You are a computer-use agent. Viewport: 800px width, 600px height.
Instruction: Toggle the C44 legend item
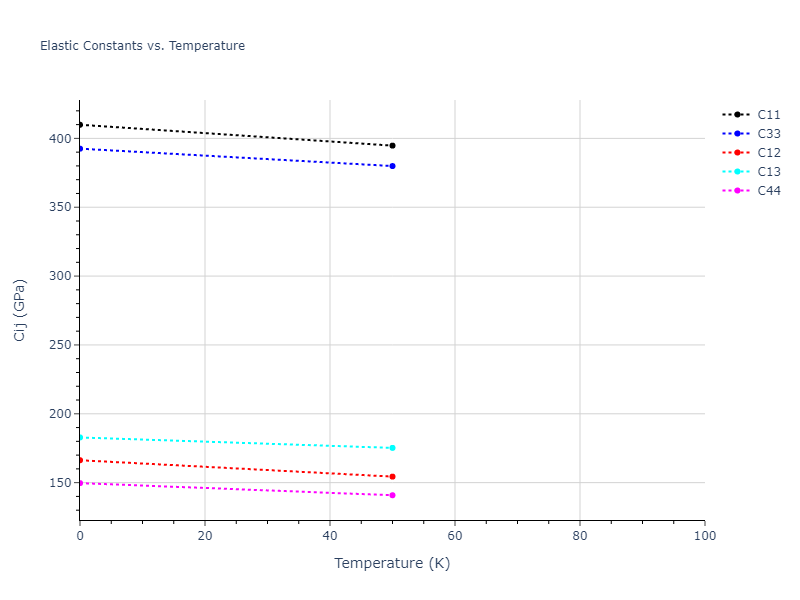[x=768, y=191]
